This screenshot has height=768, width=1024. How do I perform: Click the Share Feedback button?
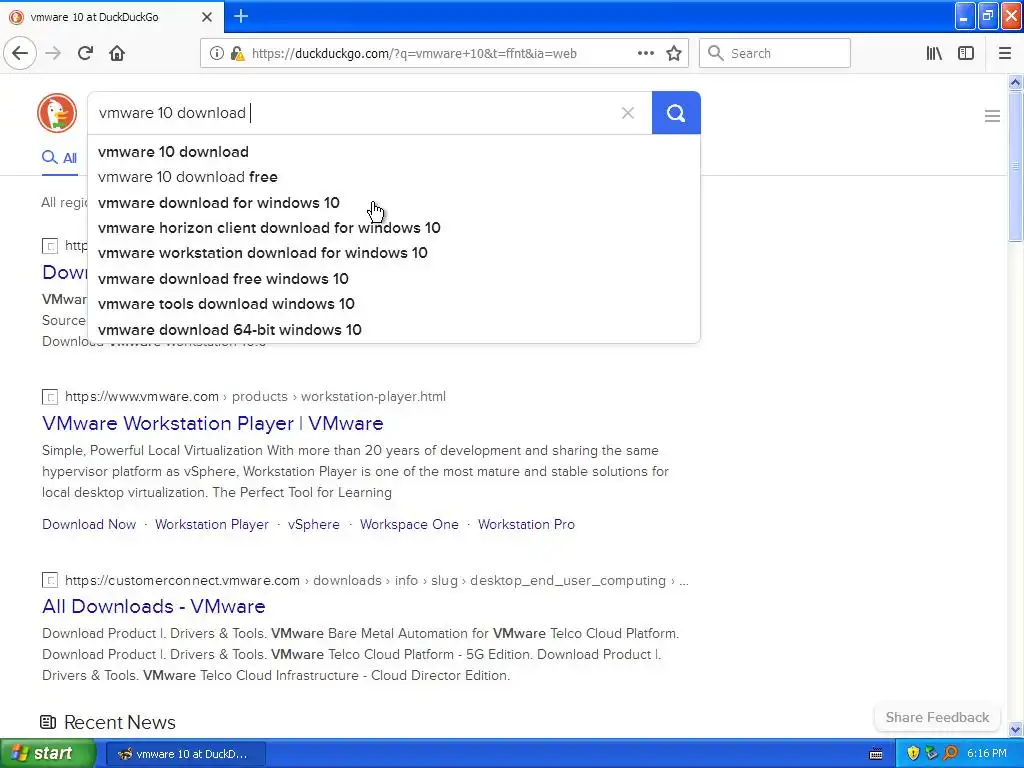click(937, 717)
